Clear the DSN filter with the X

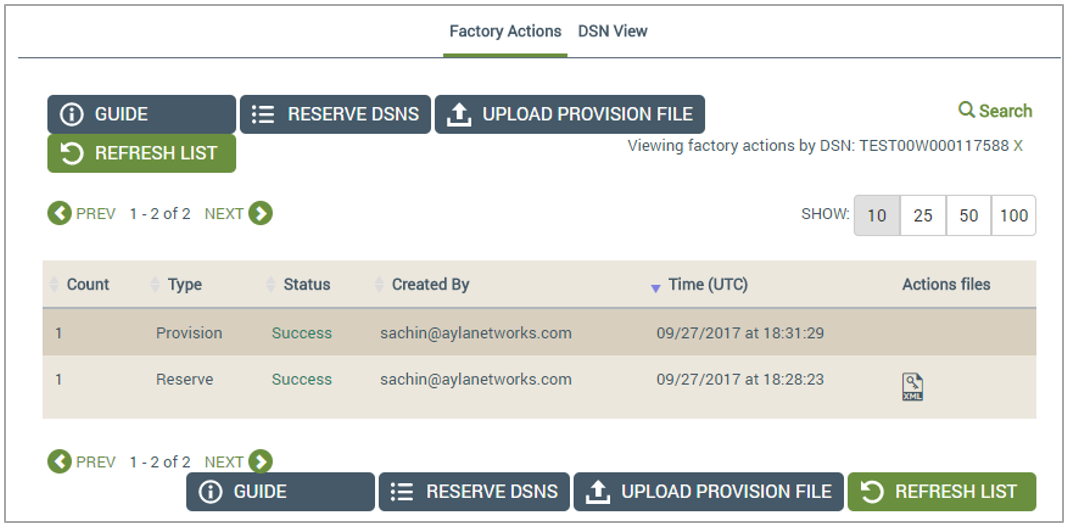tap(1018, 146)
